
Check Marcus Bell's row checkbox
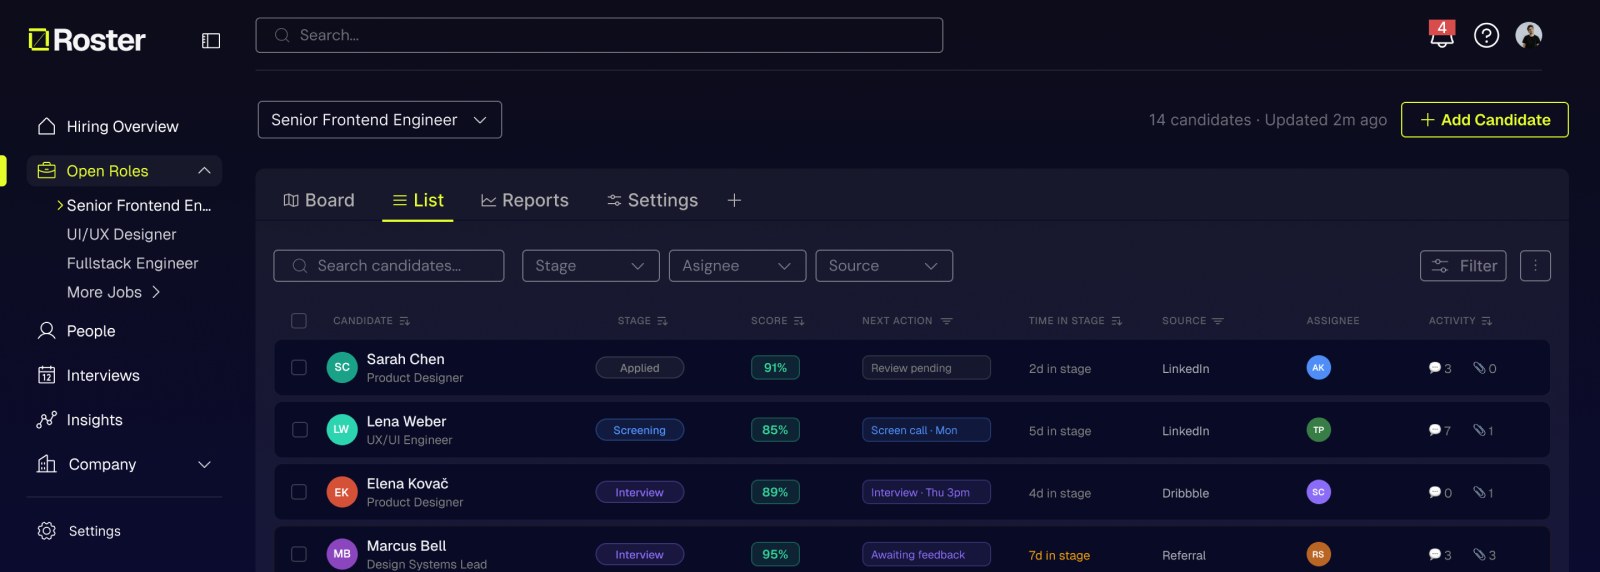[299, 554]
